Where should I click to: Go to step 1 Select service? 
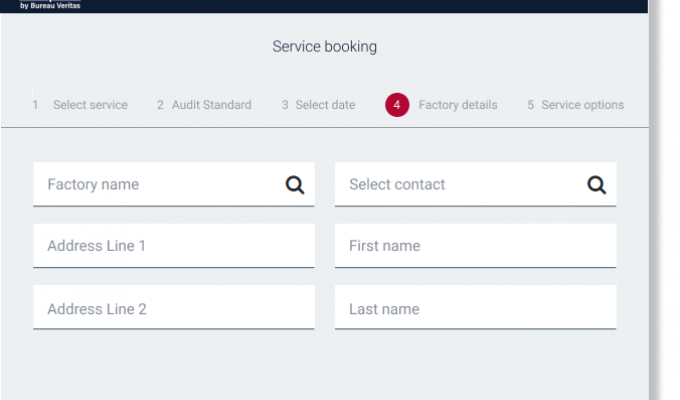click(80, 105)
